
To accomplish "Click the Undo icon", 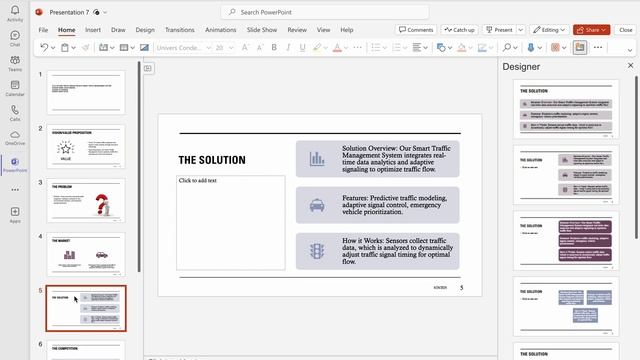I will (44, 48).
